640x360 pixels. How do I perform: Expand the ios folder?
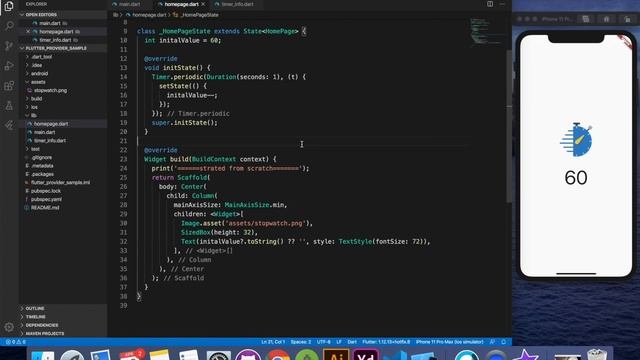[x=34, y=107]
